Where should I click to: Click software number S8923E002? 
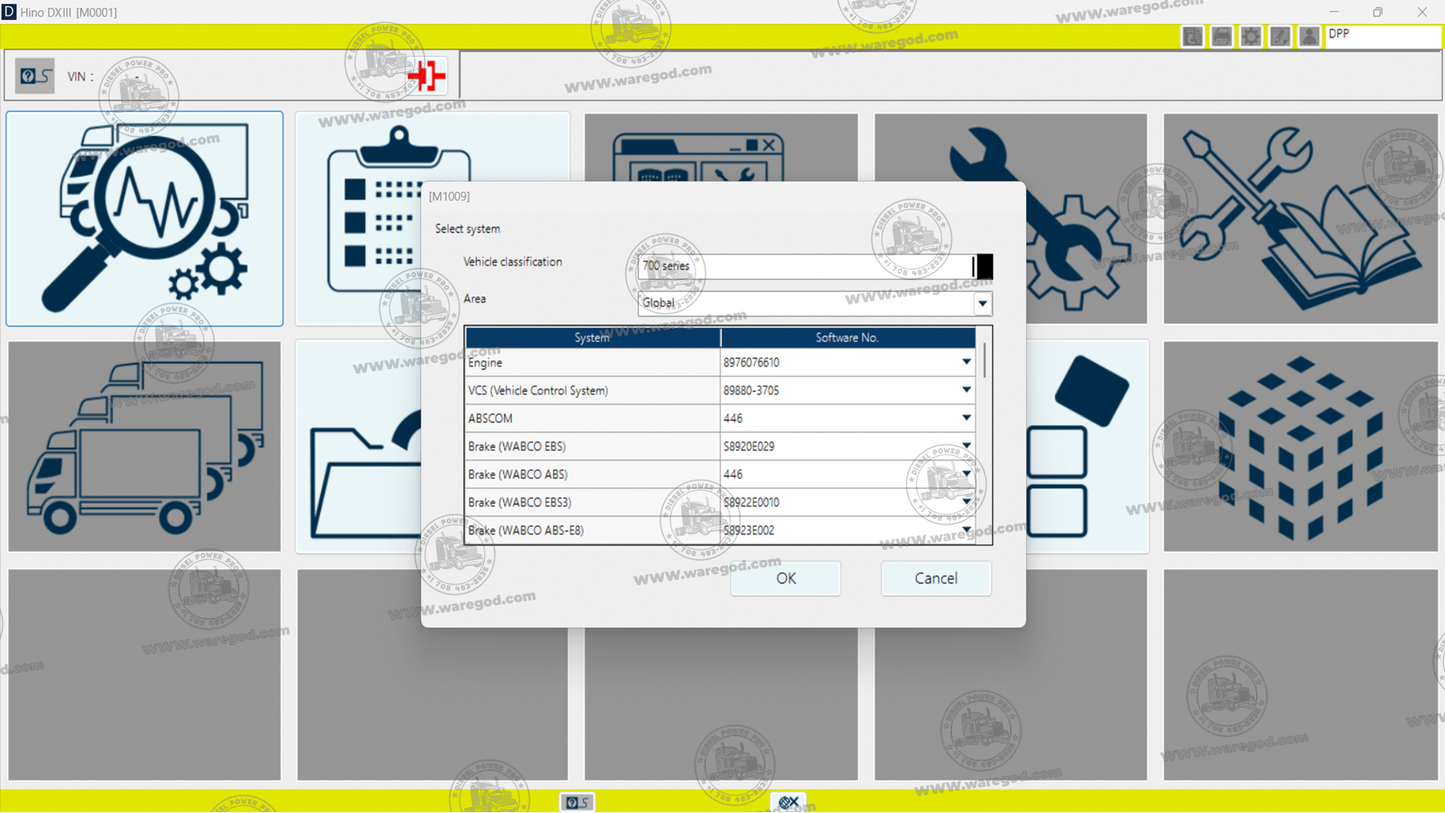point(749,530)
